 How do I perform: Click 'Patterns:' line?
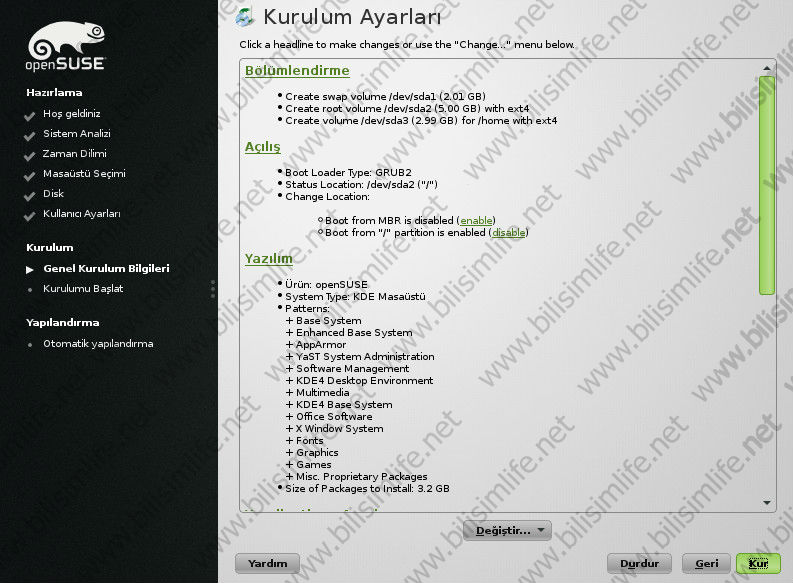coord(307,308)
